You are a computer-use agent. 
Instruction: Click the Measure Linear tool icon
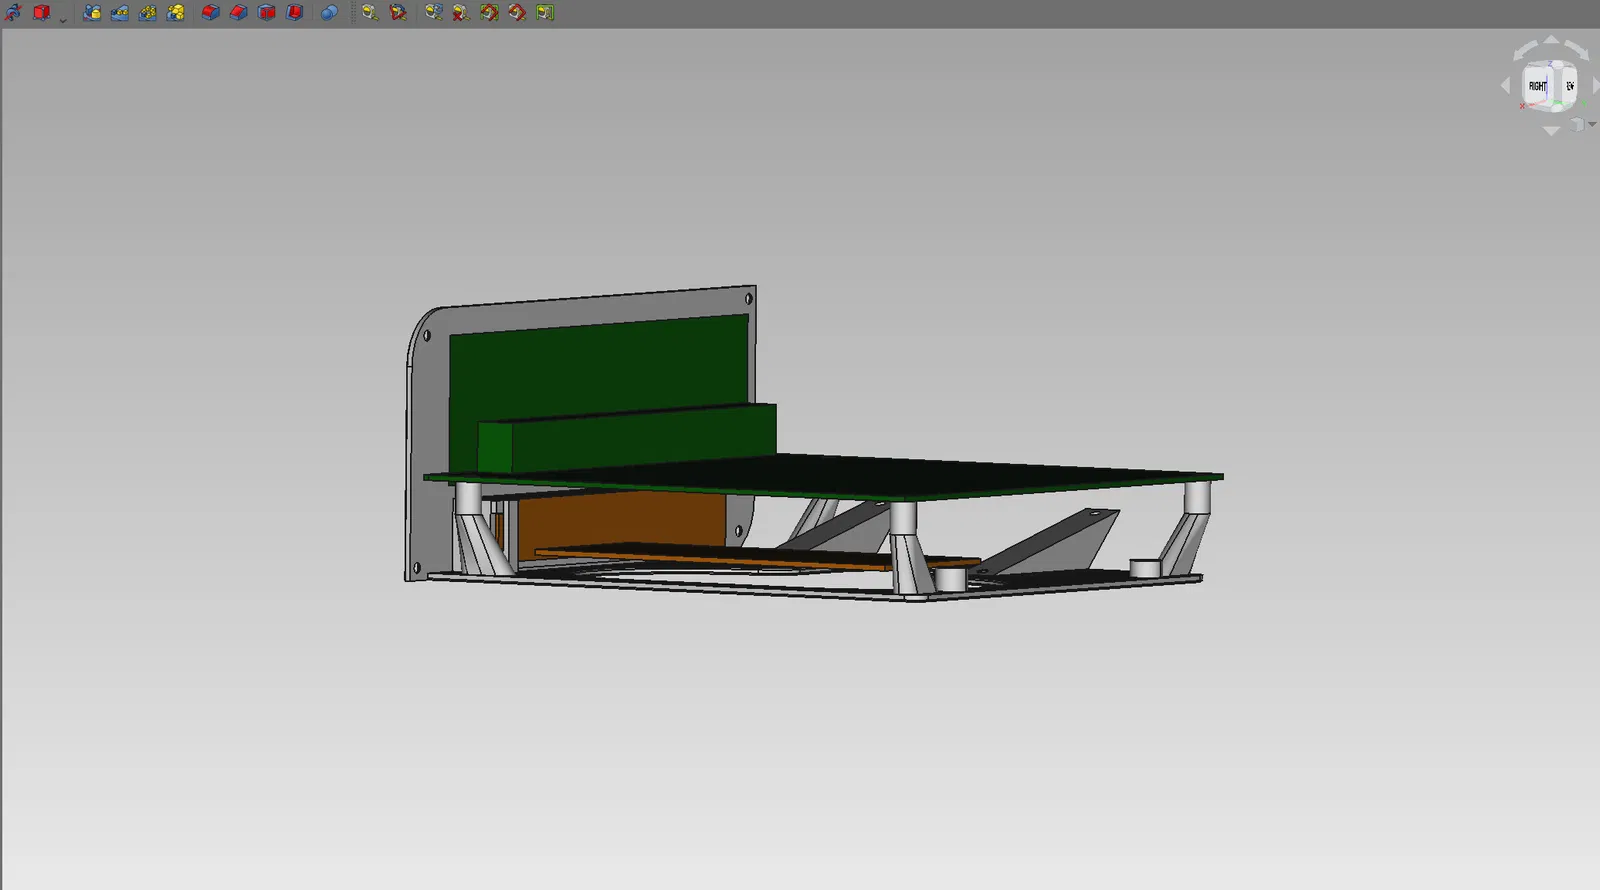(x=370, y=13)
